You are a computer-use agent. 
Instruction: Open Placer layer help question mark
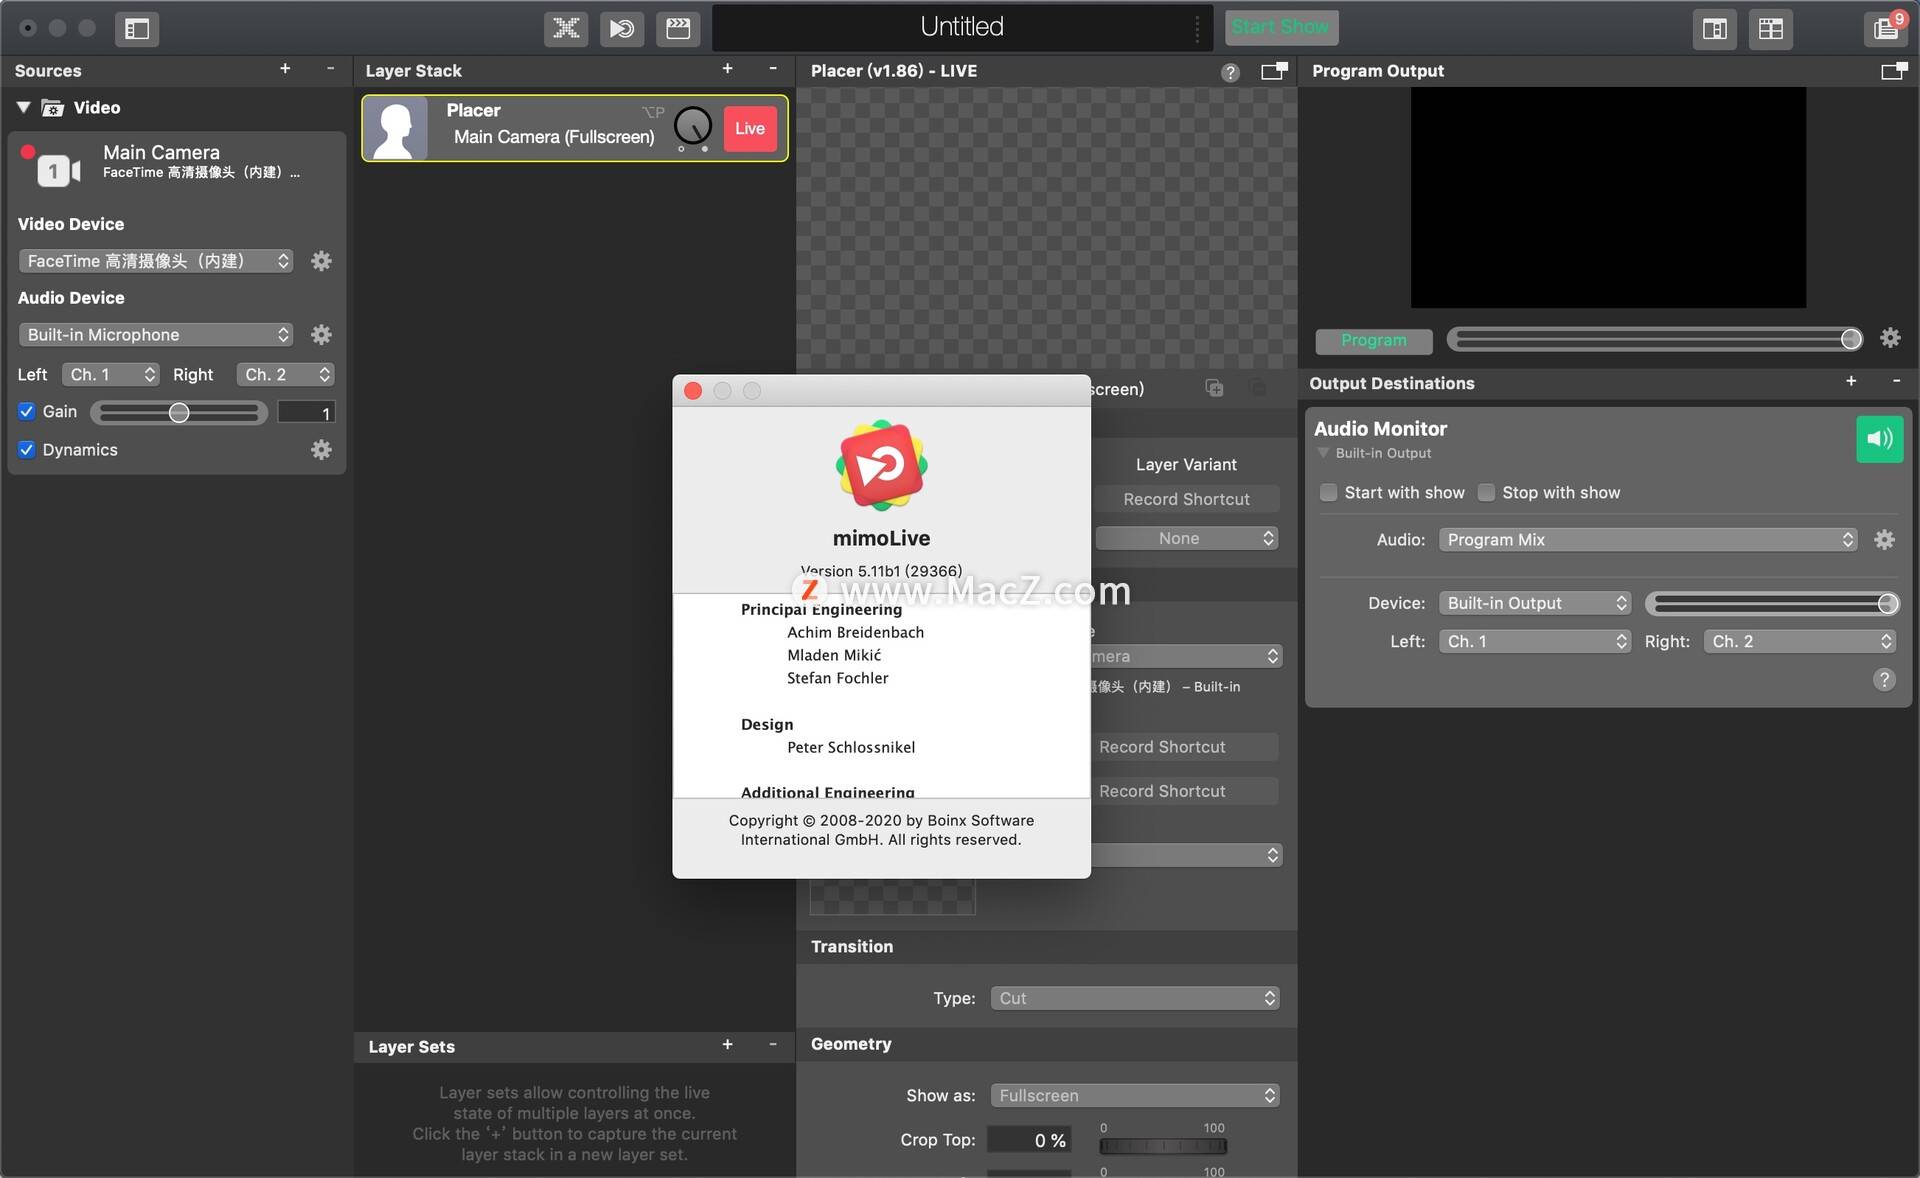[x=1230, y=72]
